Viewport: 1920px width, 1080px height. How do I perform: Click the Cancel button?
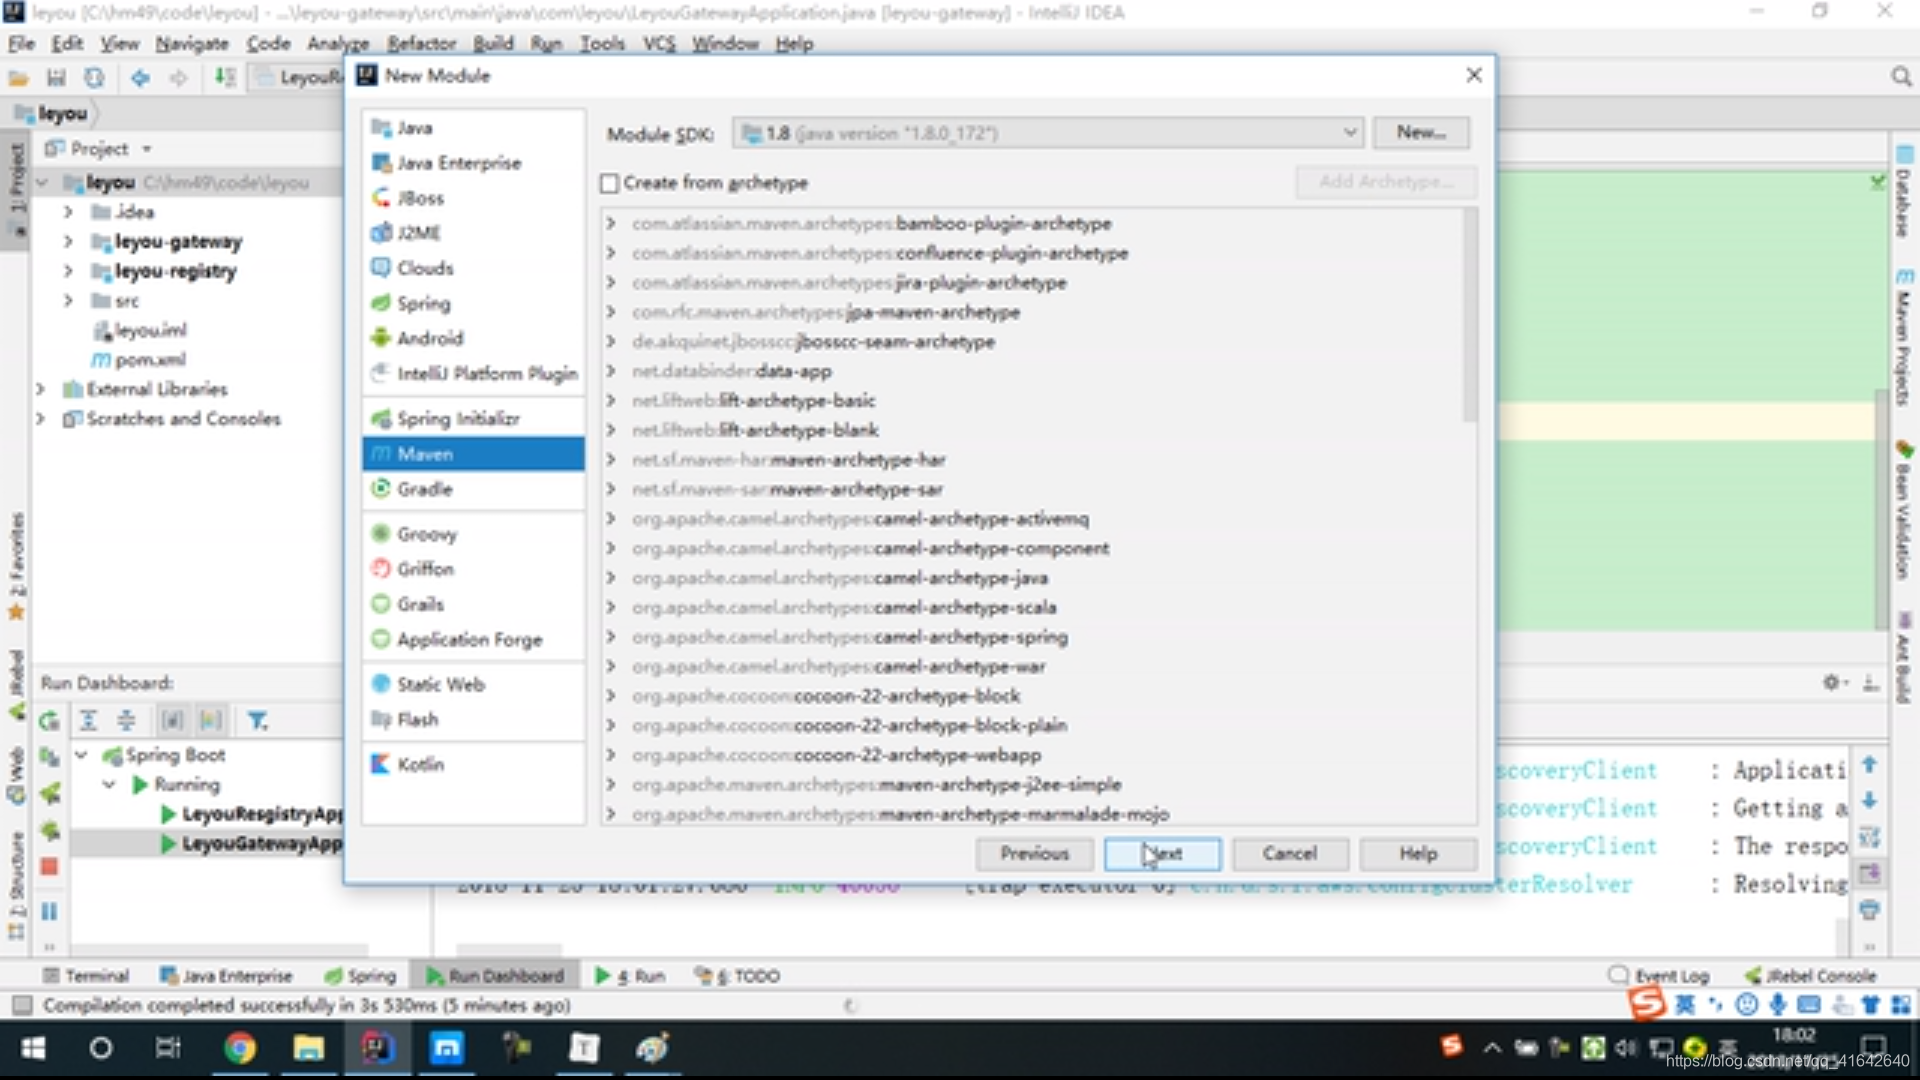1290,854
